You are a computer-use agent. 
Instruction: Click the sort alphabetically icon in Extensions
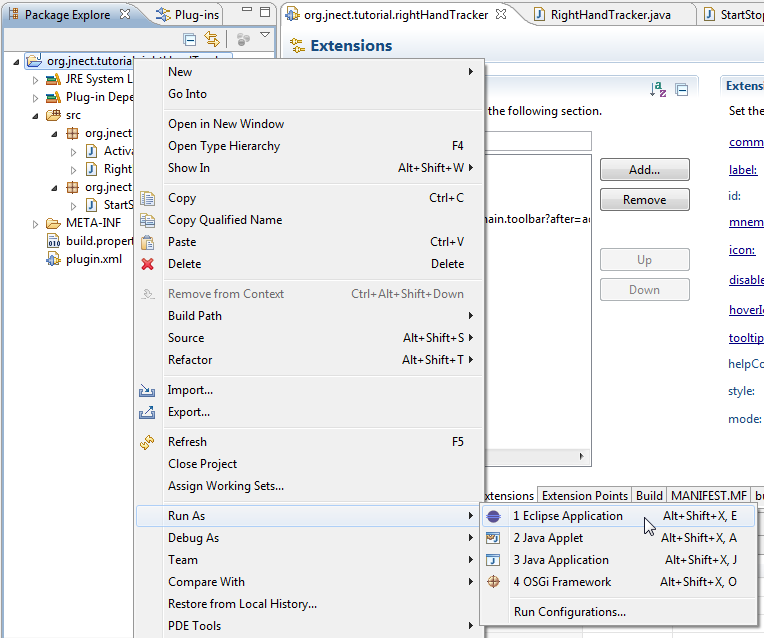coord(658,89)
